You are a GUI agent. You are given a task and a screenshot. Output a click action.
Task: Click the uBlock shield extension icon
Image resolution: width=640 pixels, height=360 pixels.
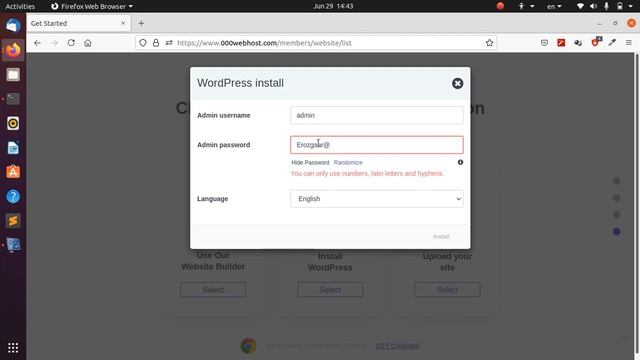pyautogui.click(x=596, y=42)
